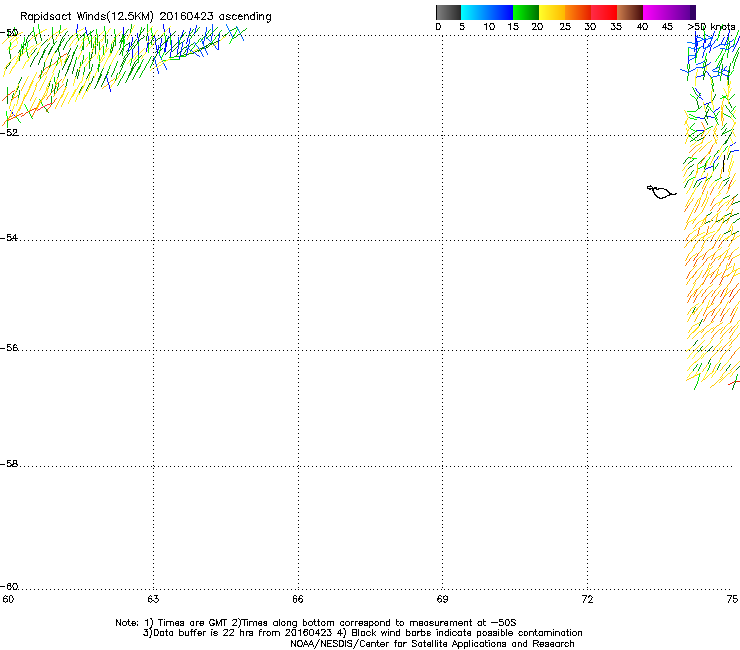Click the legend label 10
This screenshot has height=650, width=740.
[x=489, y=27]
